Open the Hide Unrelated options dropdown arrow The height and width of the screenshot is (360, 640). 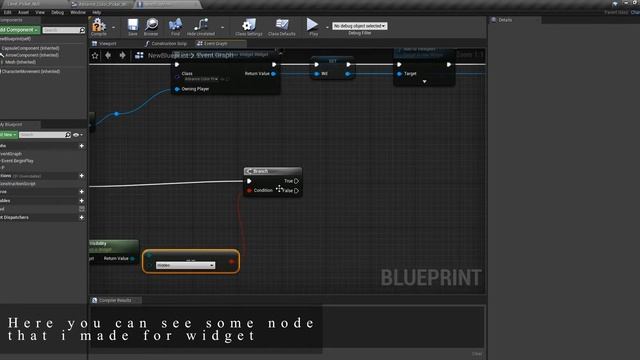click(x=222, y=28)
